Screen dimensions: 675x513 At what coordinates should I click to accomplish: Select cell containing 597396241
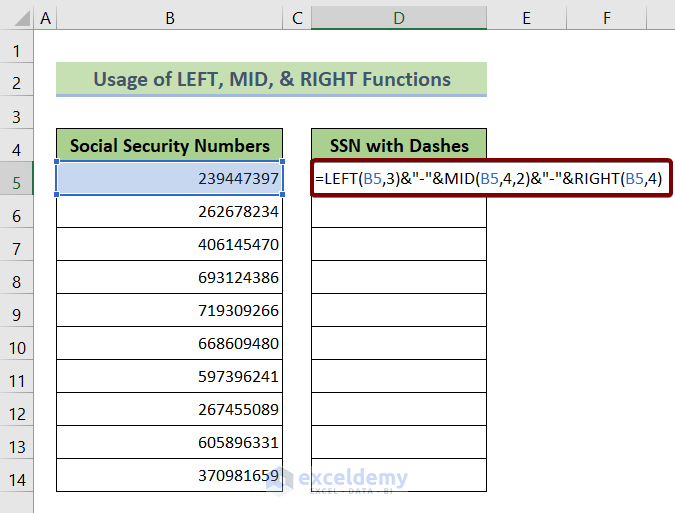[170, 376]
